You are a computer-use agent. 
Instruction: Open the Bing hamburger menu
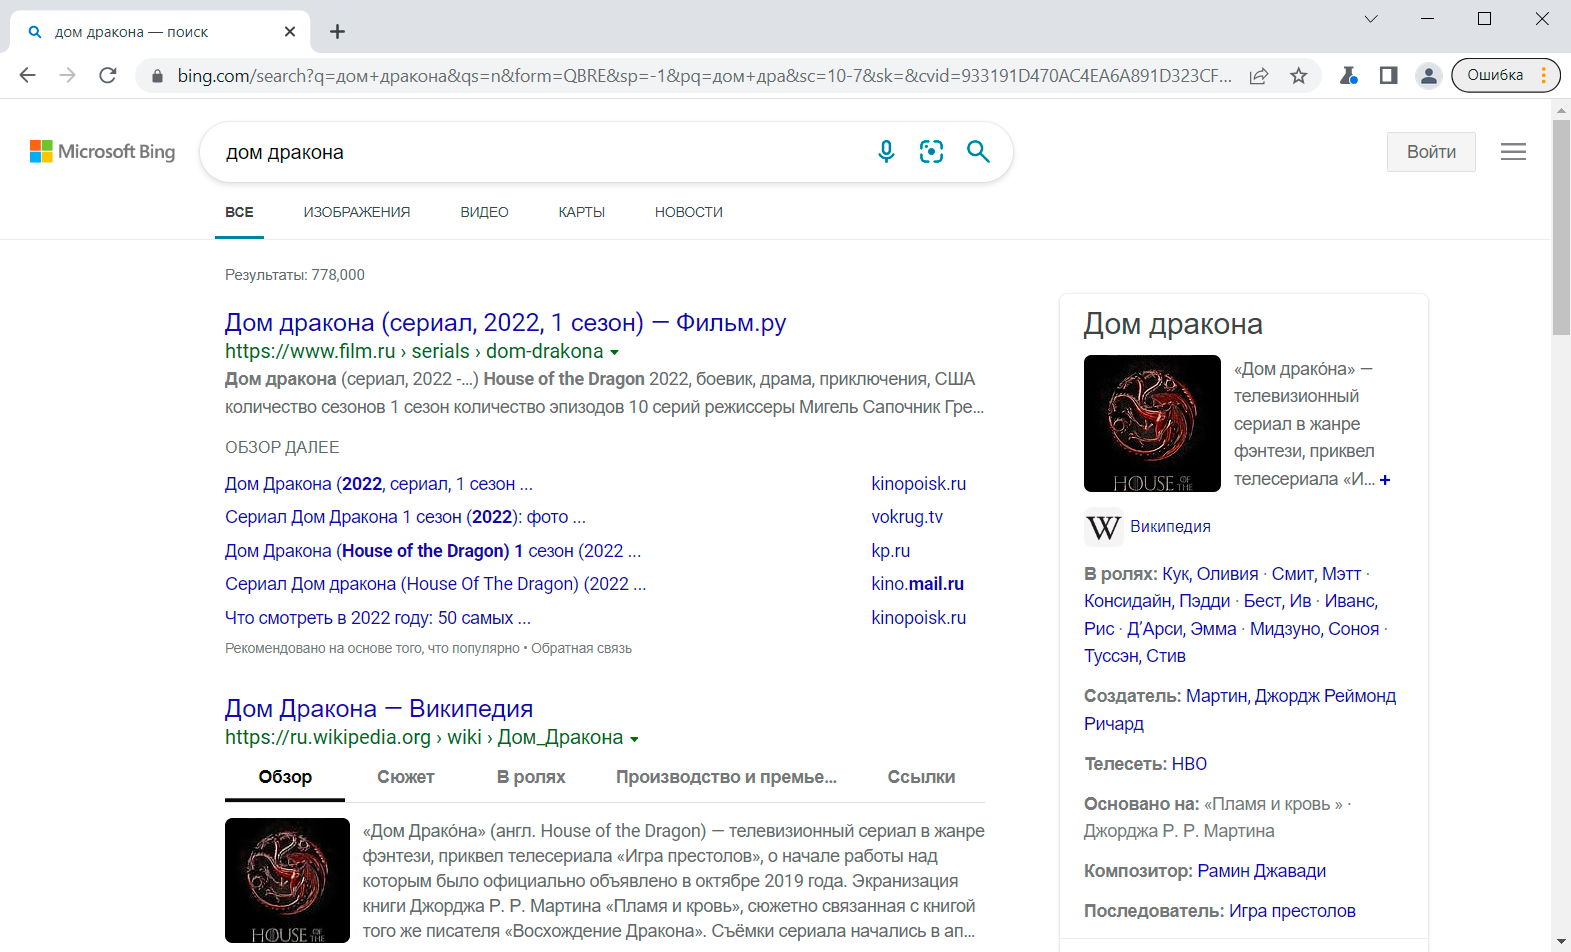(1513, 152)
